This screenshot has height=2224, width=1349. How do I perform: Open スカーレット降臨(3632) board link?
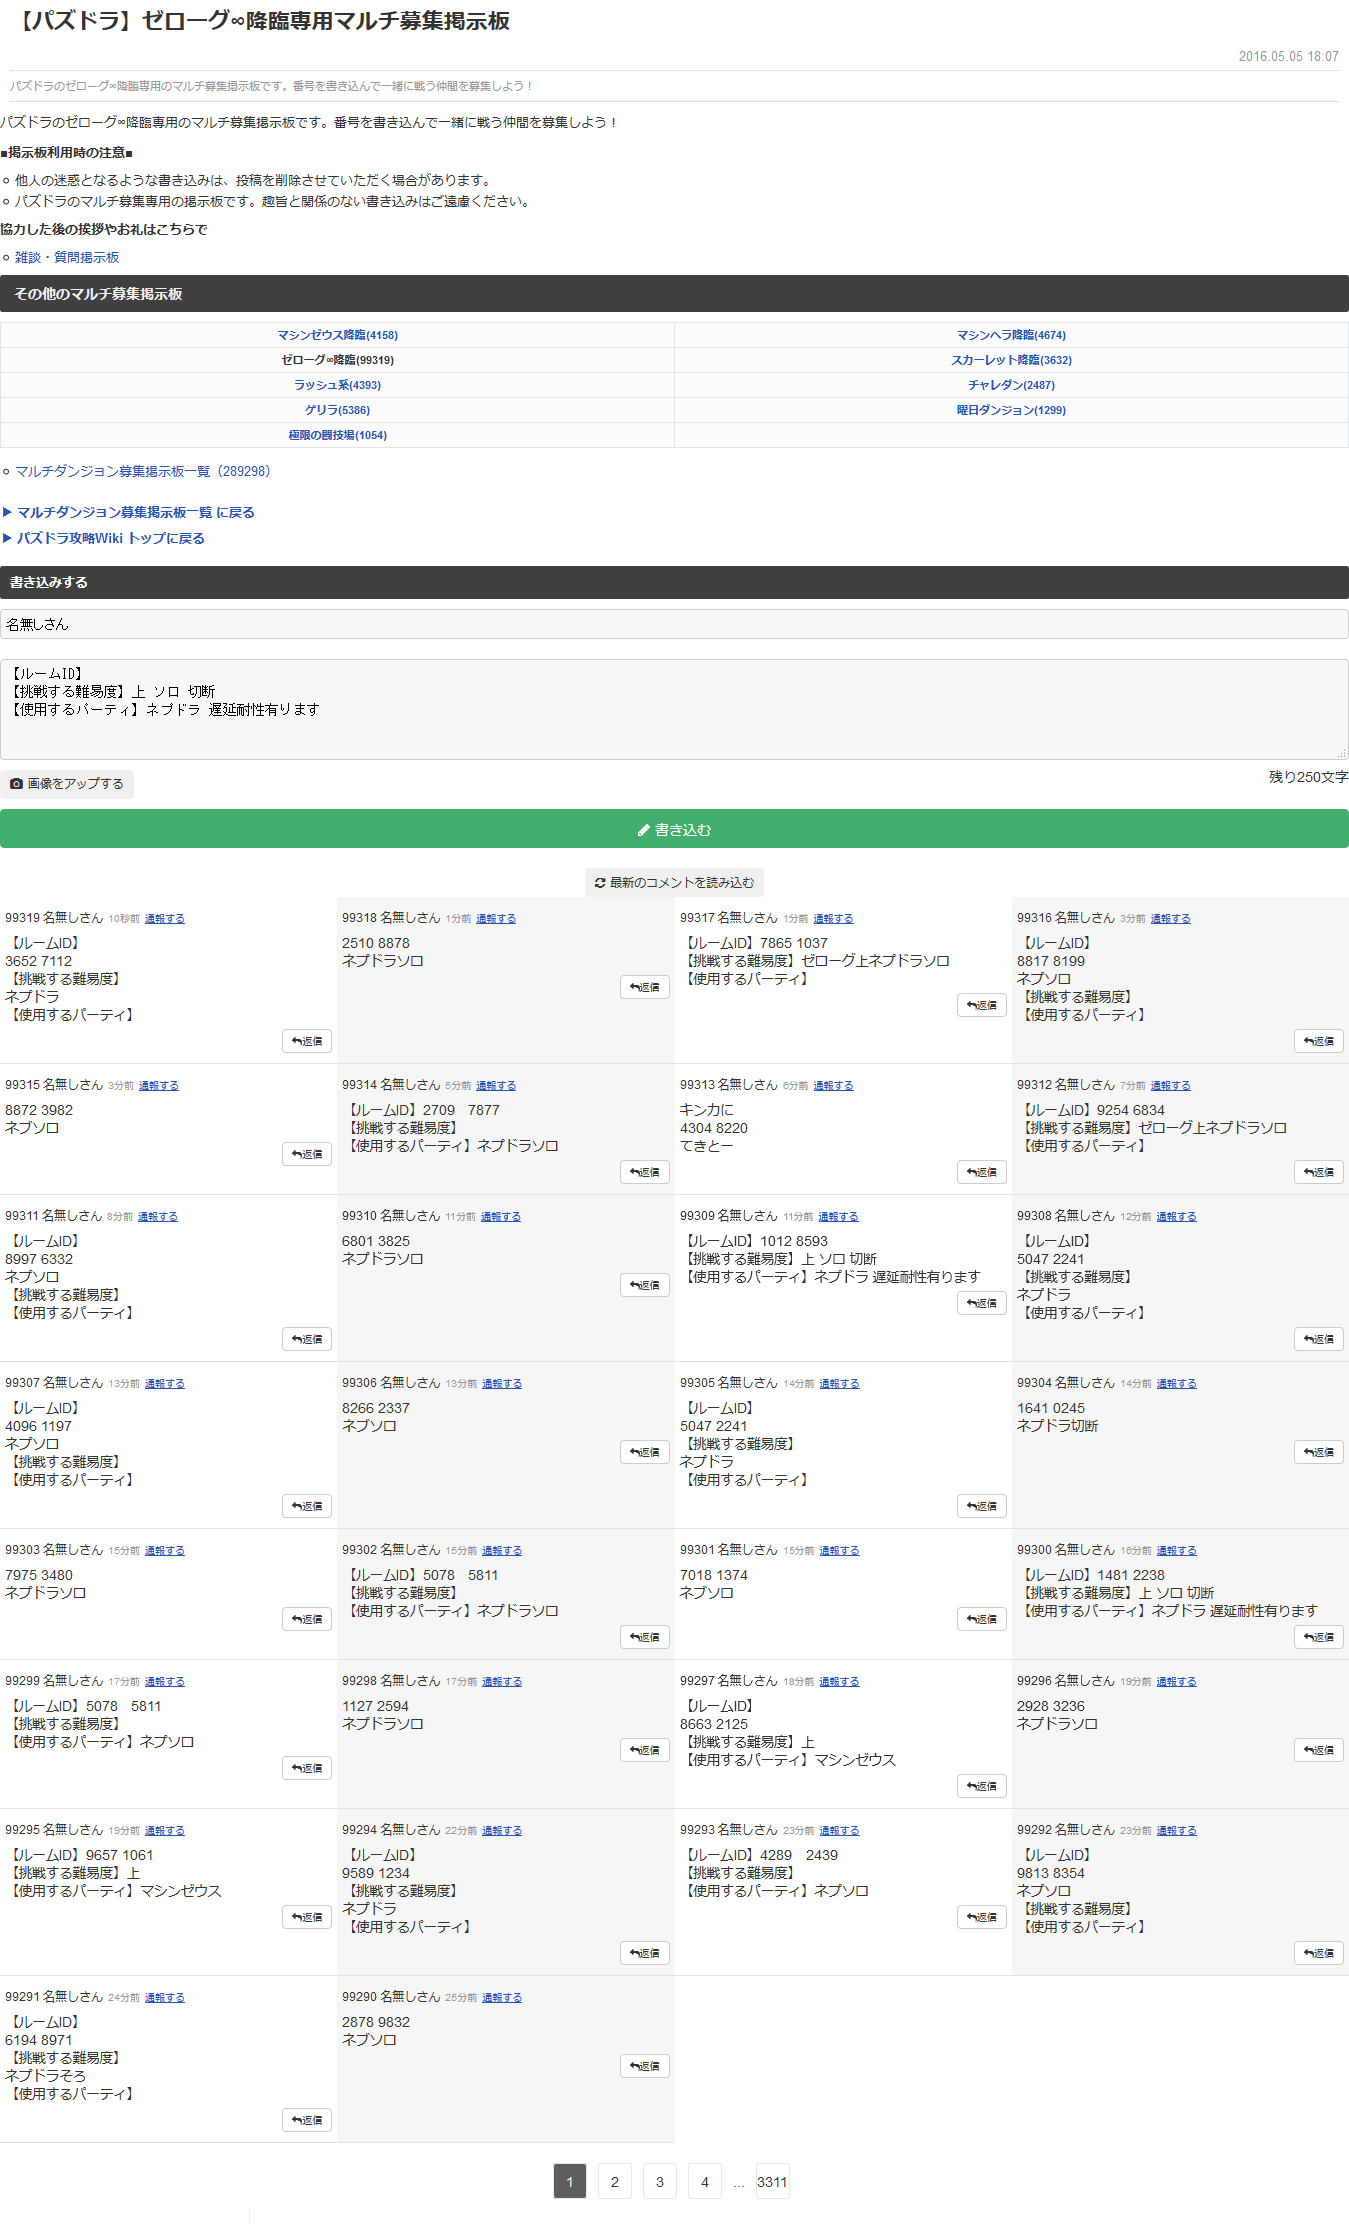1011,360
